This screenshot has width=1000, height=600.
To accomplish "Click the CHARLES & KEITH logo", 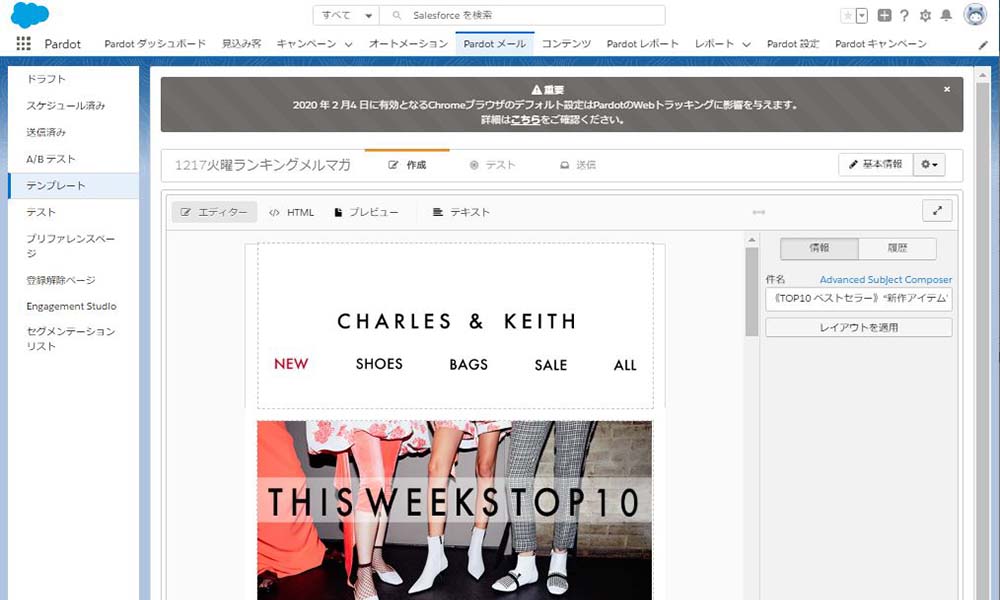I will click(x=457, y=321).
